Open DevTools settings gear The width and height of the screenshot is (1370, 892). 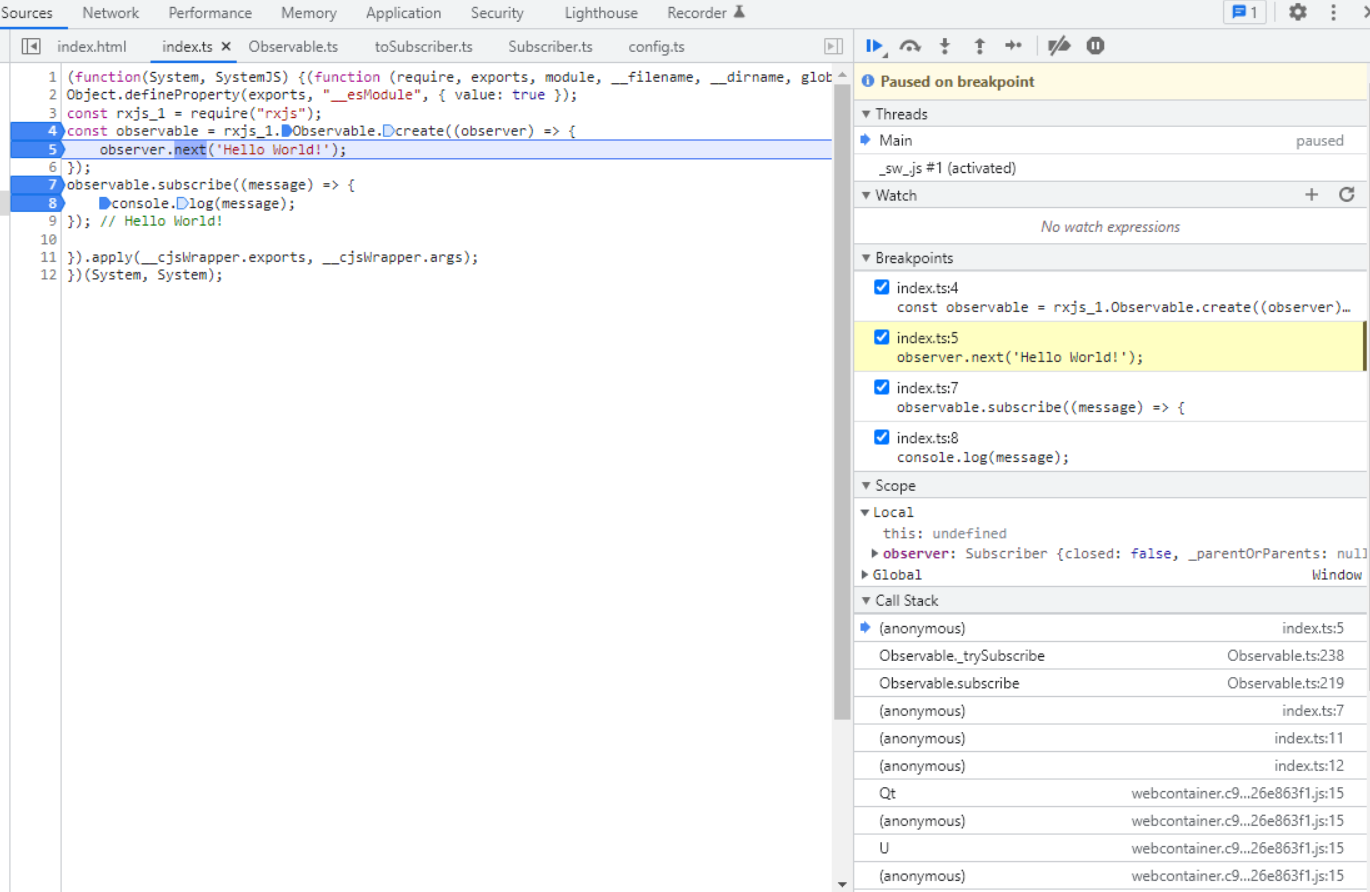[1297, 13]
